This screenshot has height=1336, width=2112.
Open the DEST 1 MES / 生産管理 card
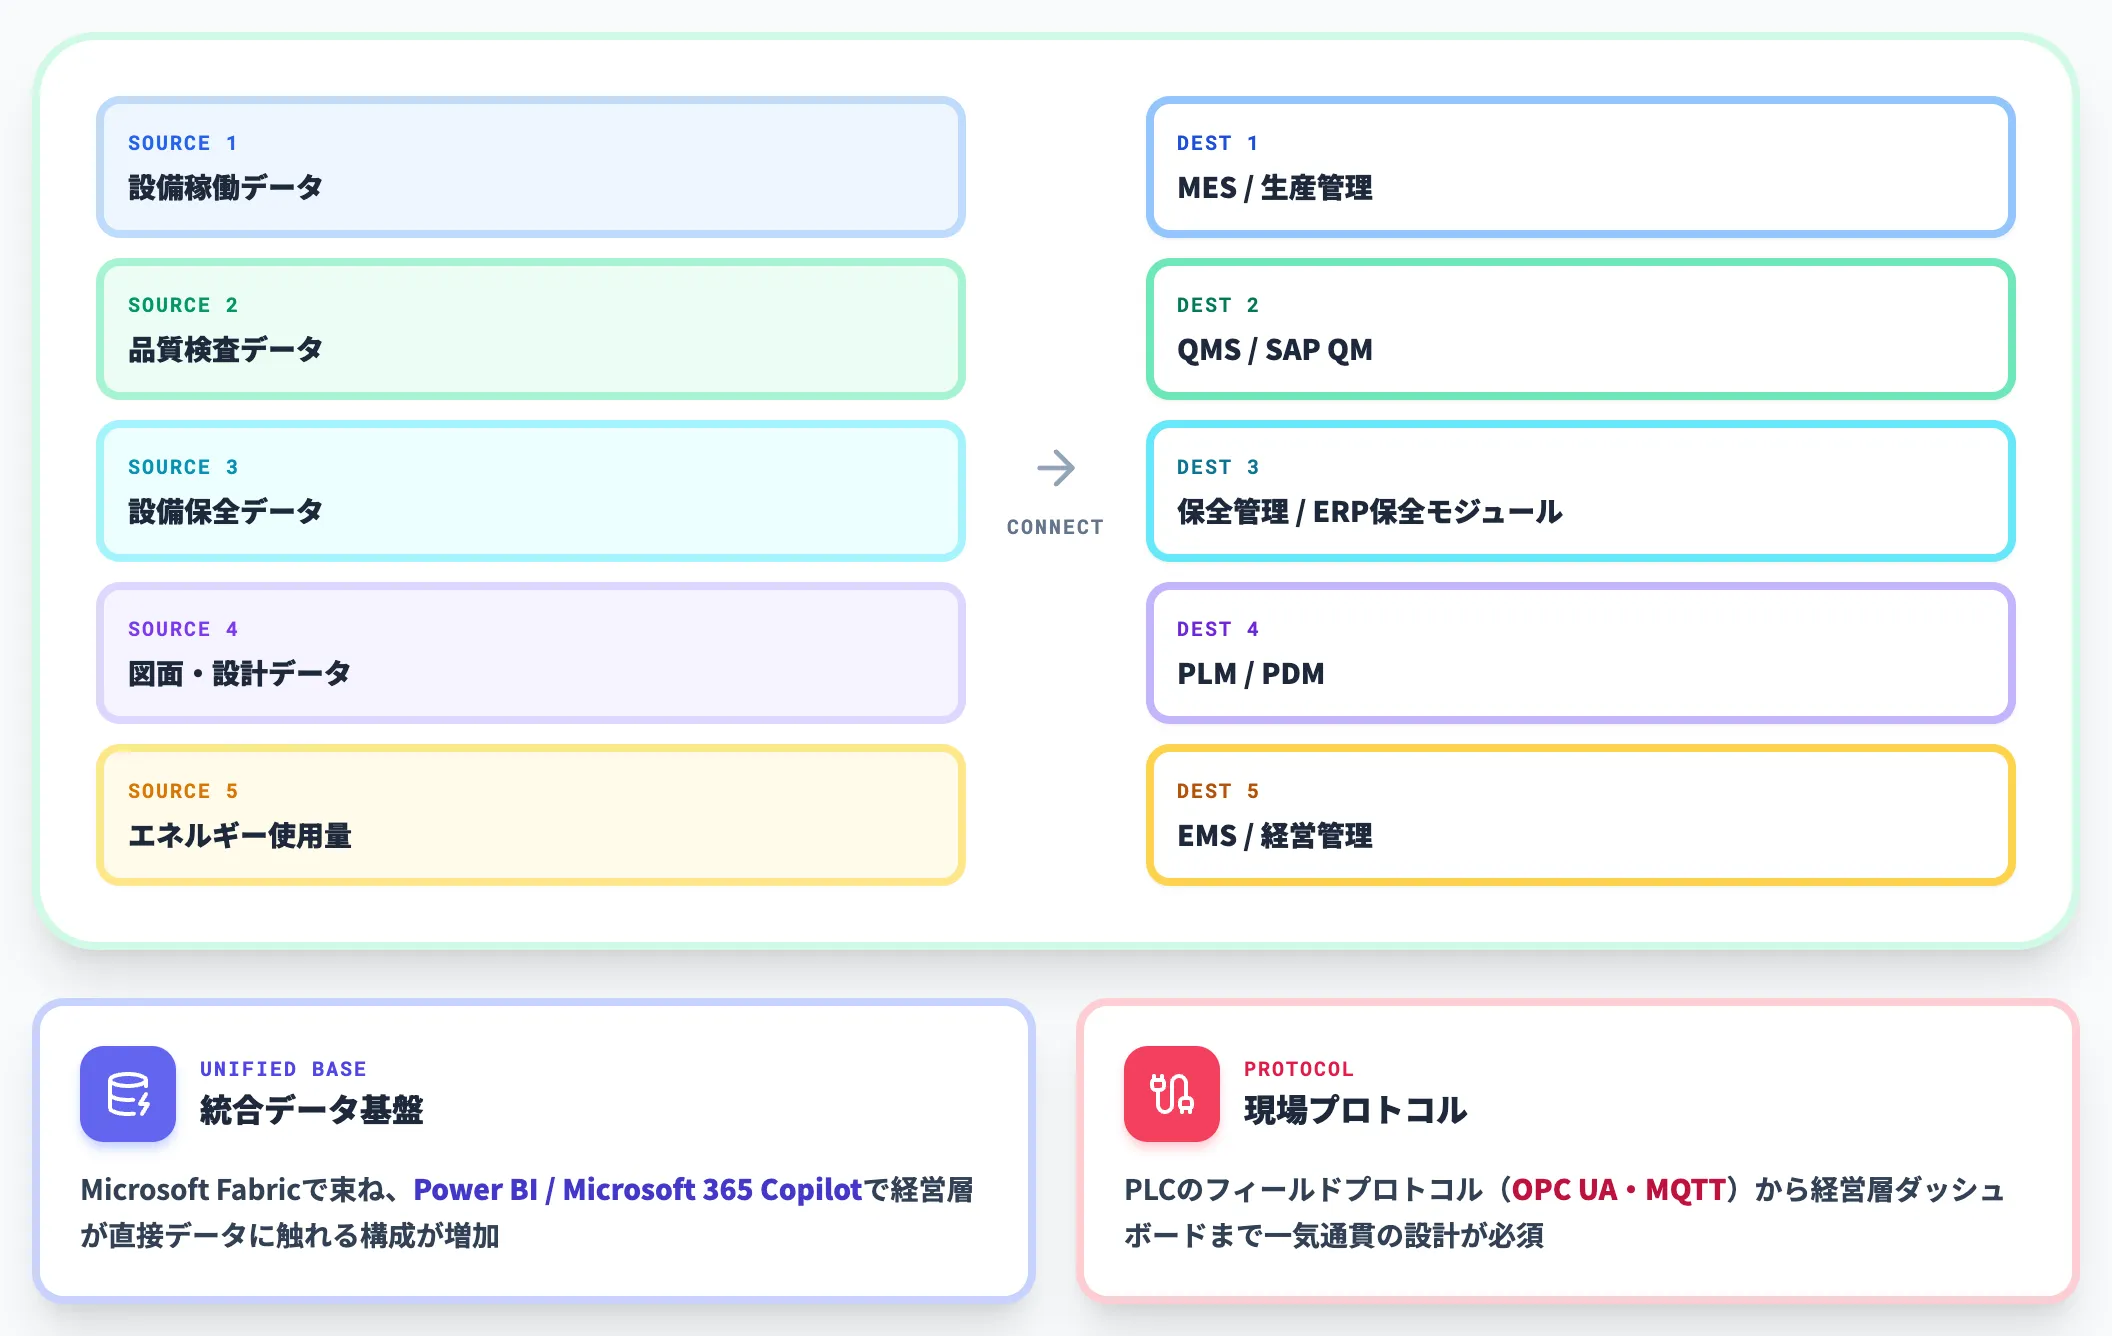point(1580,167)
